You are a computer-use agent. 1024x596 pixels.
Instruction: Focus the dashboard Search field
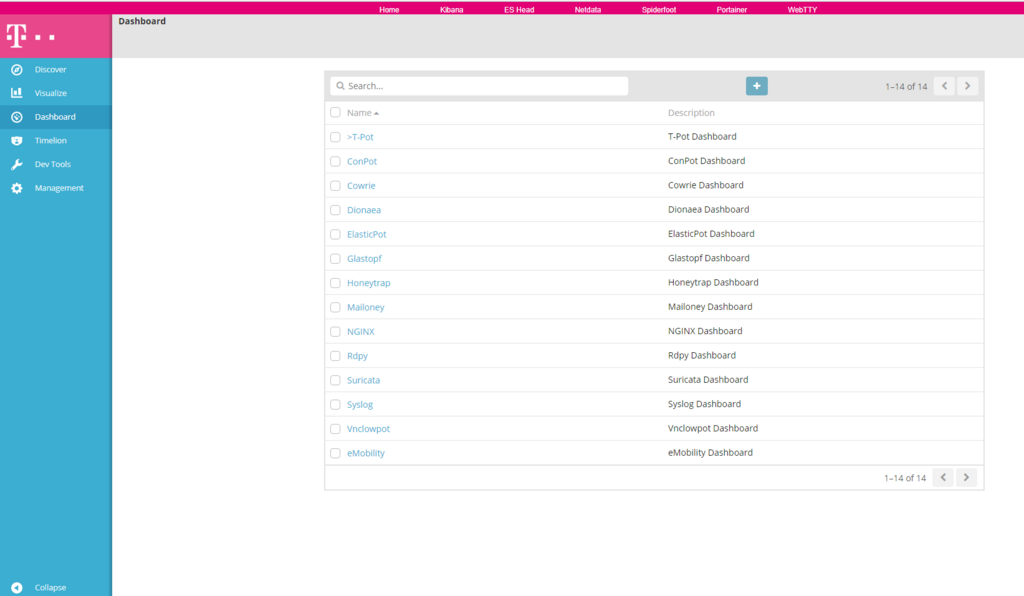tap(479, 86)
